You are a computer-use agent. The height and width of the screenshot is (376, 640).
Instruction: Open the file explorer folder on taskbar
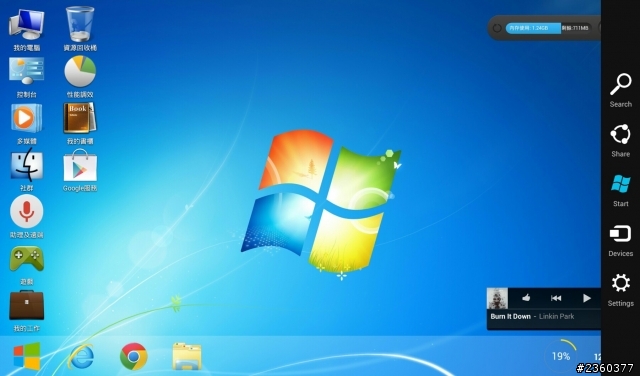[x=187, y=356]
